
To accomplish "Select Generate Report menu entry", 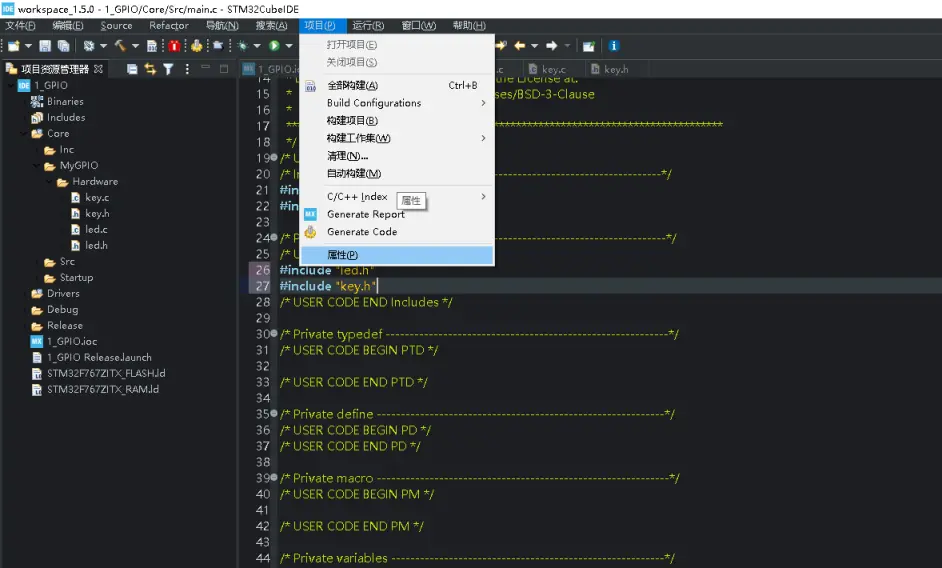I will (397, 215).
